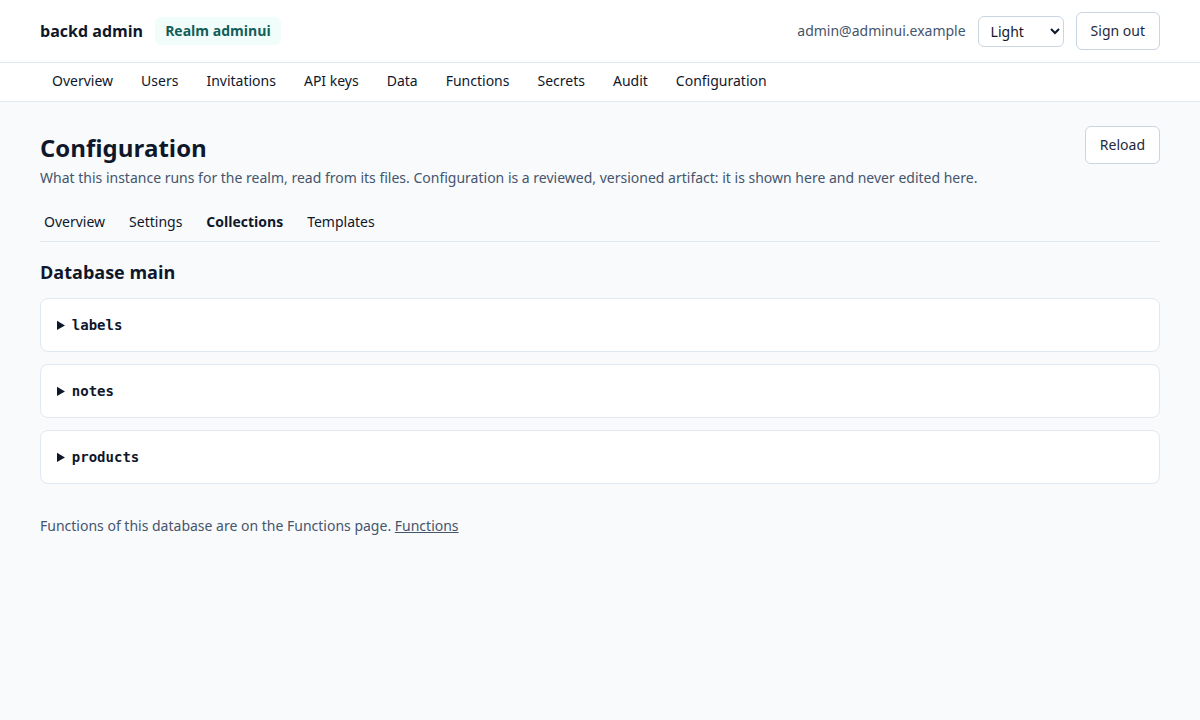Follow the underlined Functions link
Screen dimensions: 1200x720
[x=427, y=526]
